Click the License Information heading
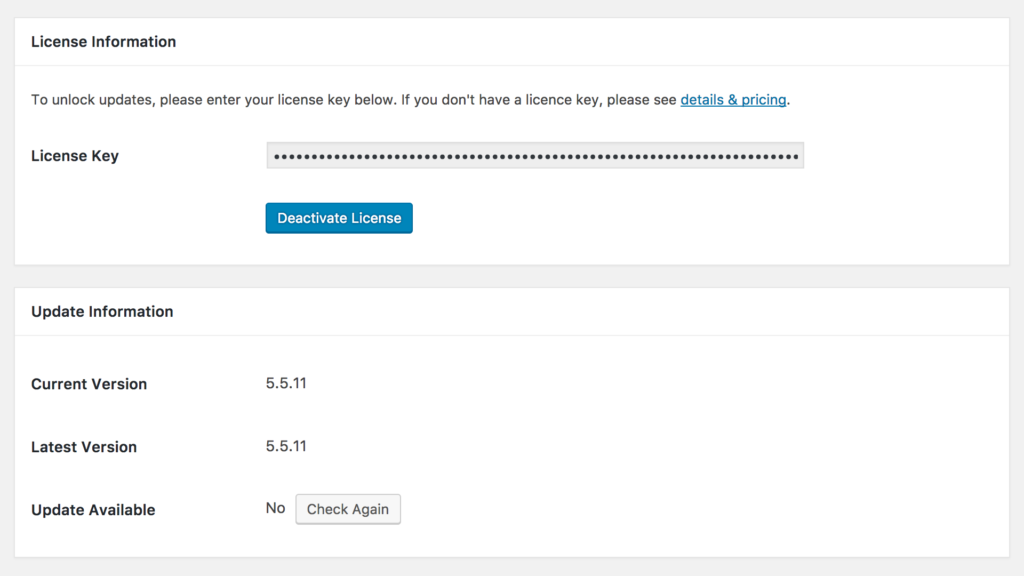The image size is (1024, 576). pyautogui.click(x=103, y=42)
